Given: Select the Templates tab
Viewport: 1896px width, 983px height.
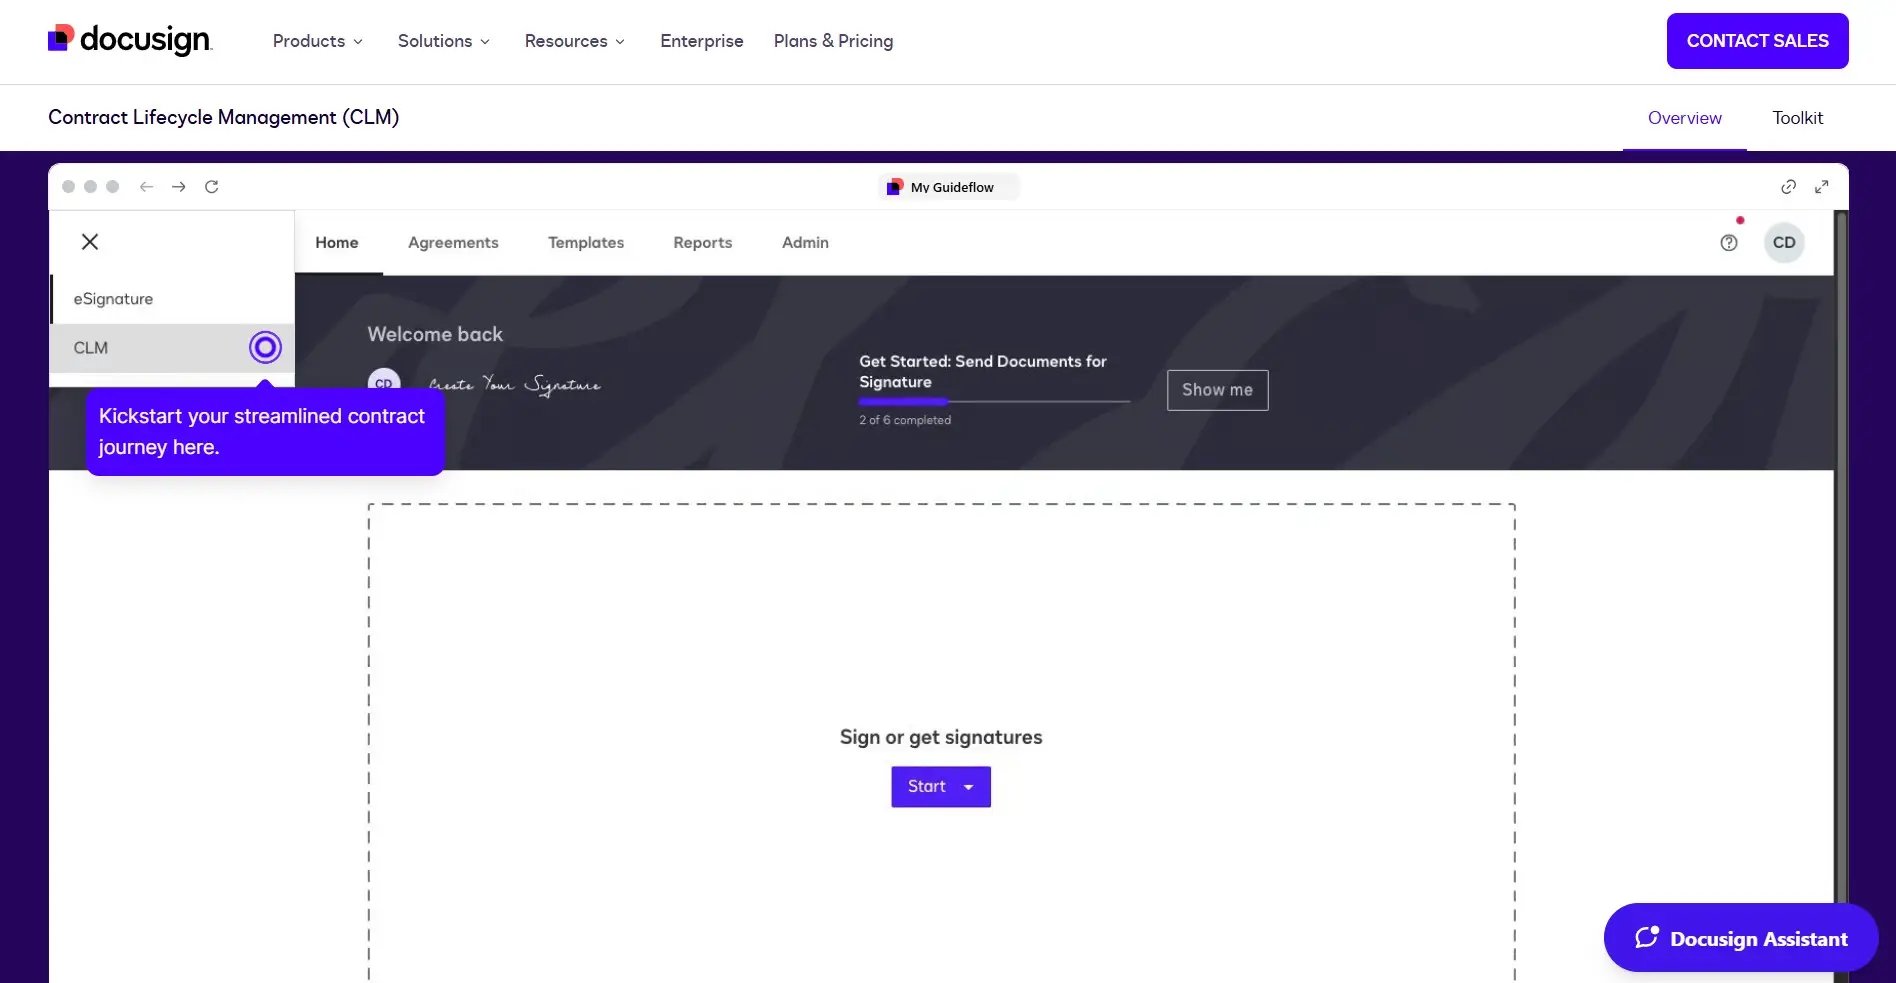Looking at the screenshot, I should point(586,243).
